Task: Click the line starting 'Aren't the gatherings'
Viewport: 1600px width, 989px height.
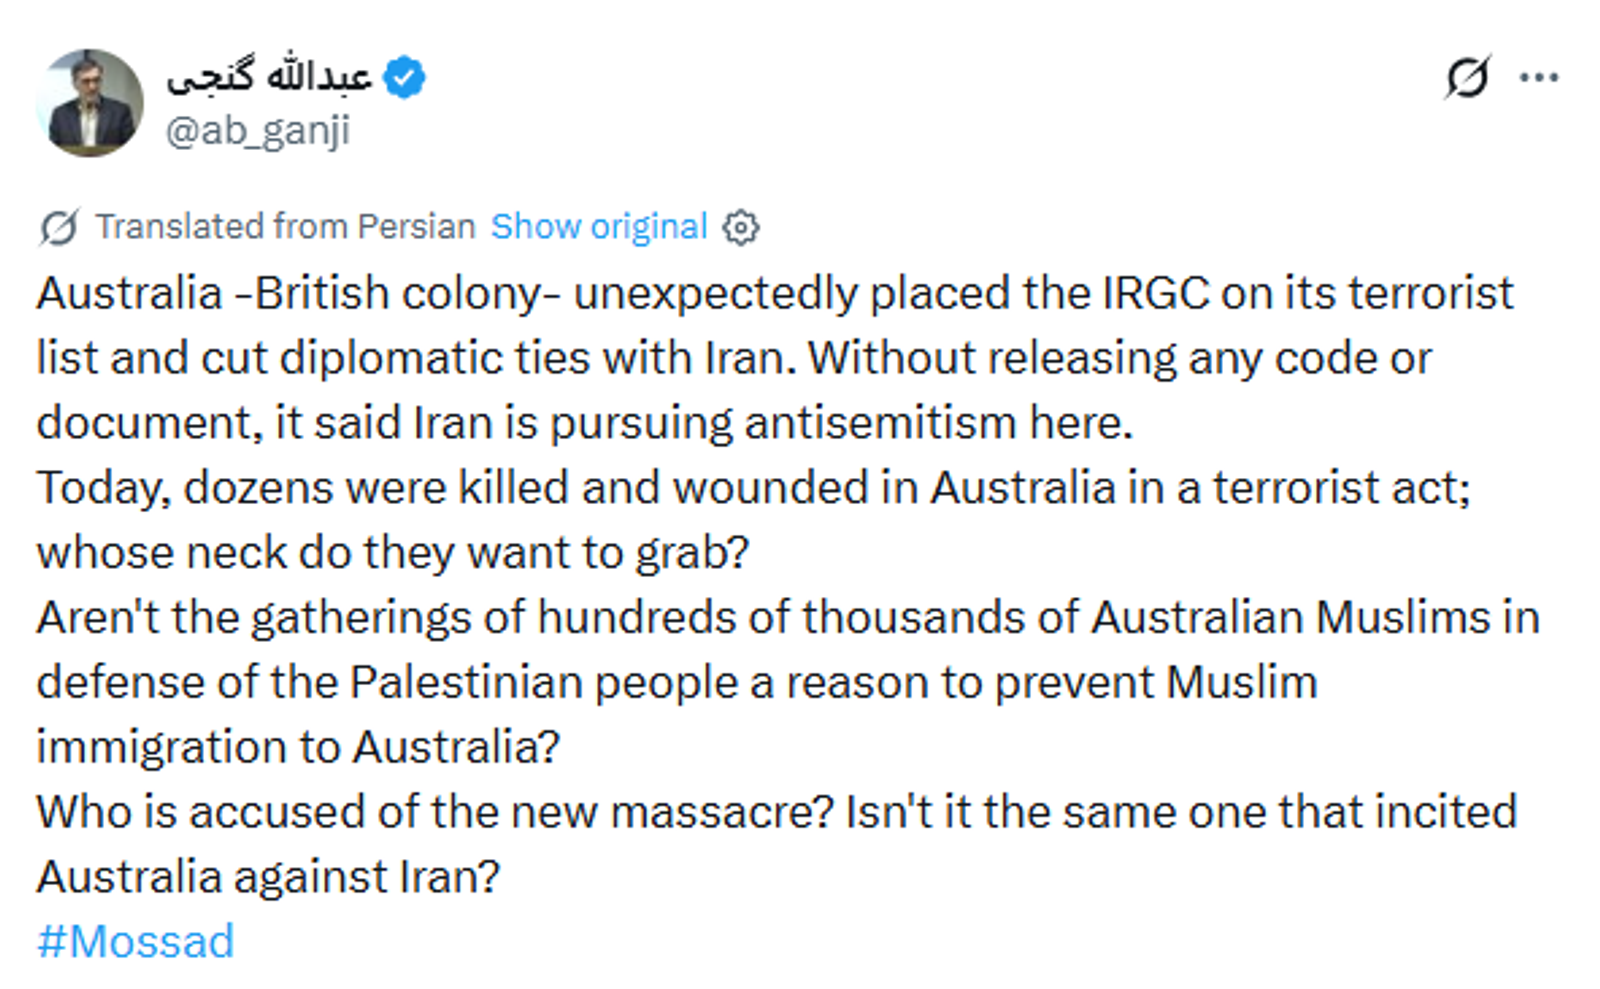Action: pyautogui.click(x=787, y=617)
